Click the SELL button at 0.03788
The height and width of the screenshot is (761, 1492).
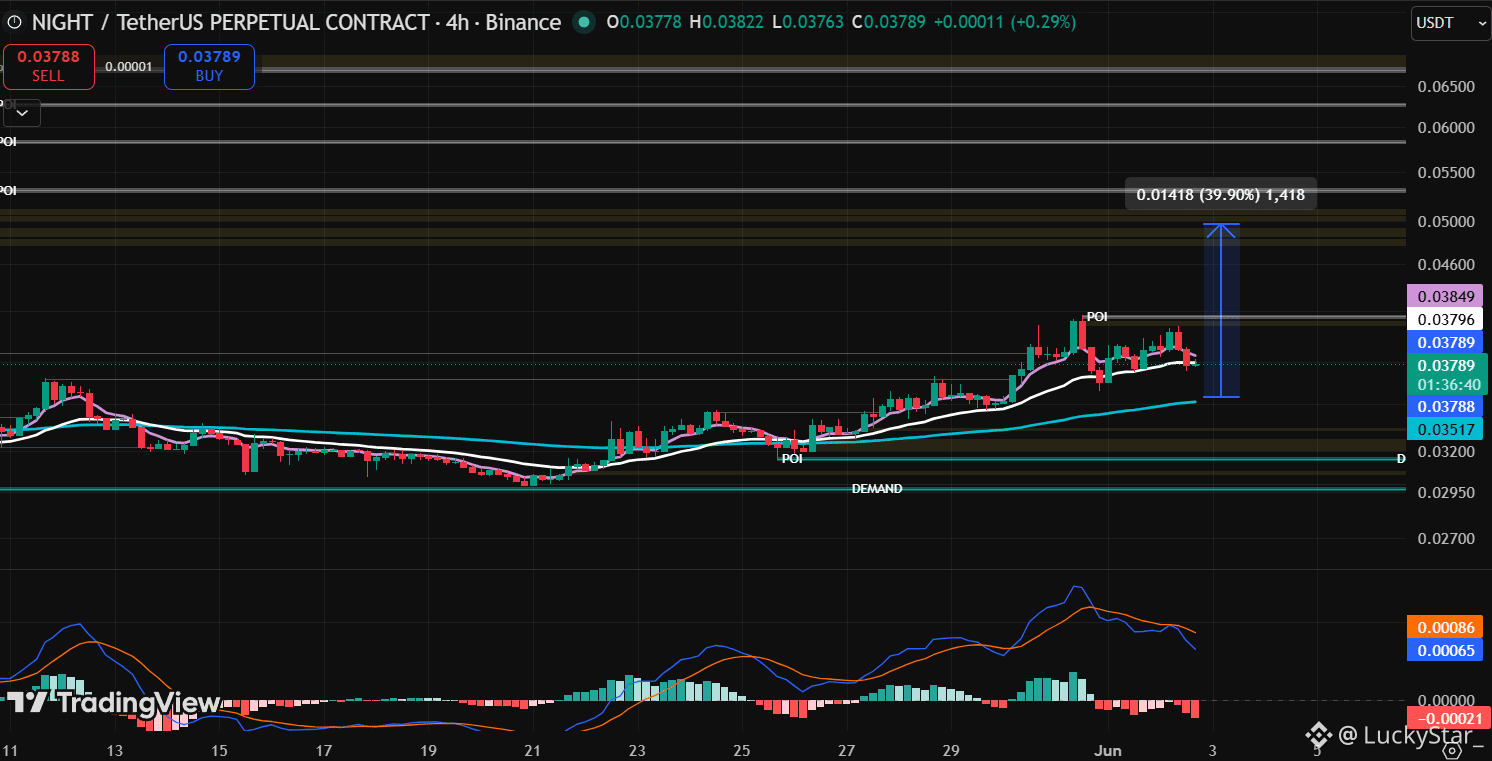(x=48, y=66)
